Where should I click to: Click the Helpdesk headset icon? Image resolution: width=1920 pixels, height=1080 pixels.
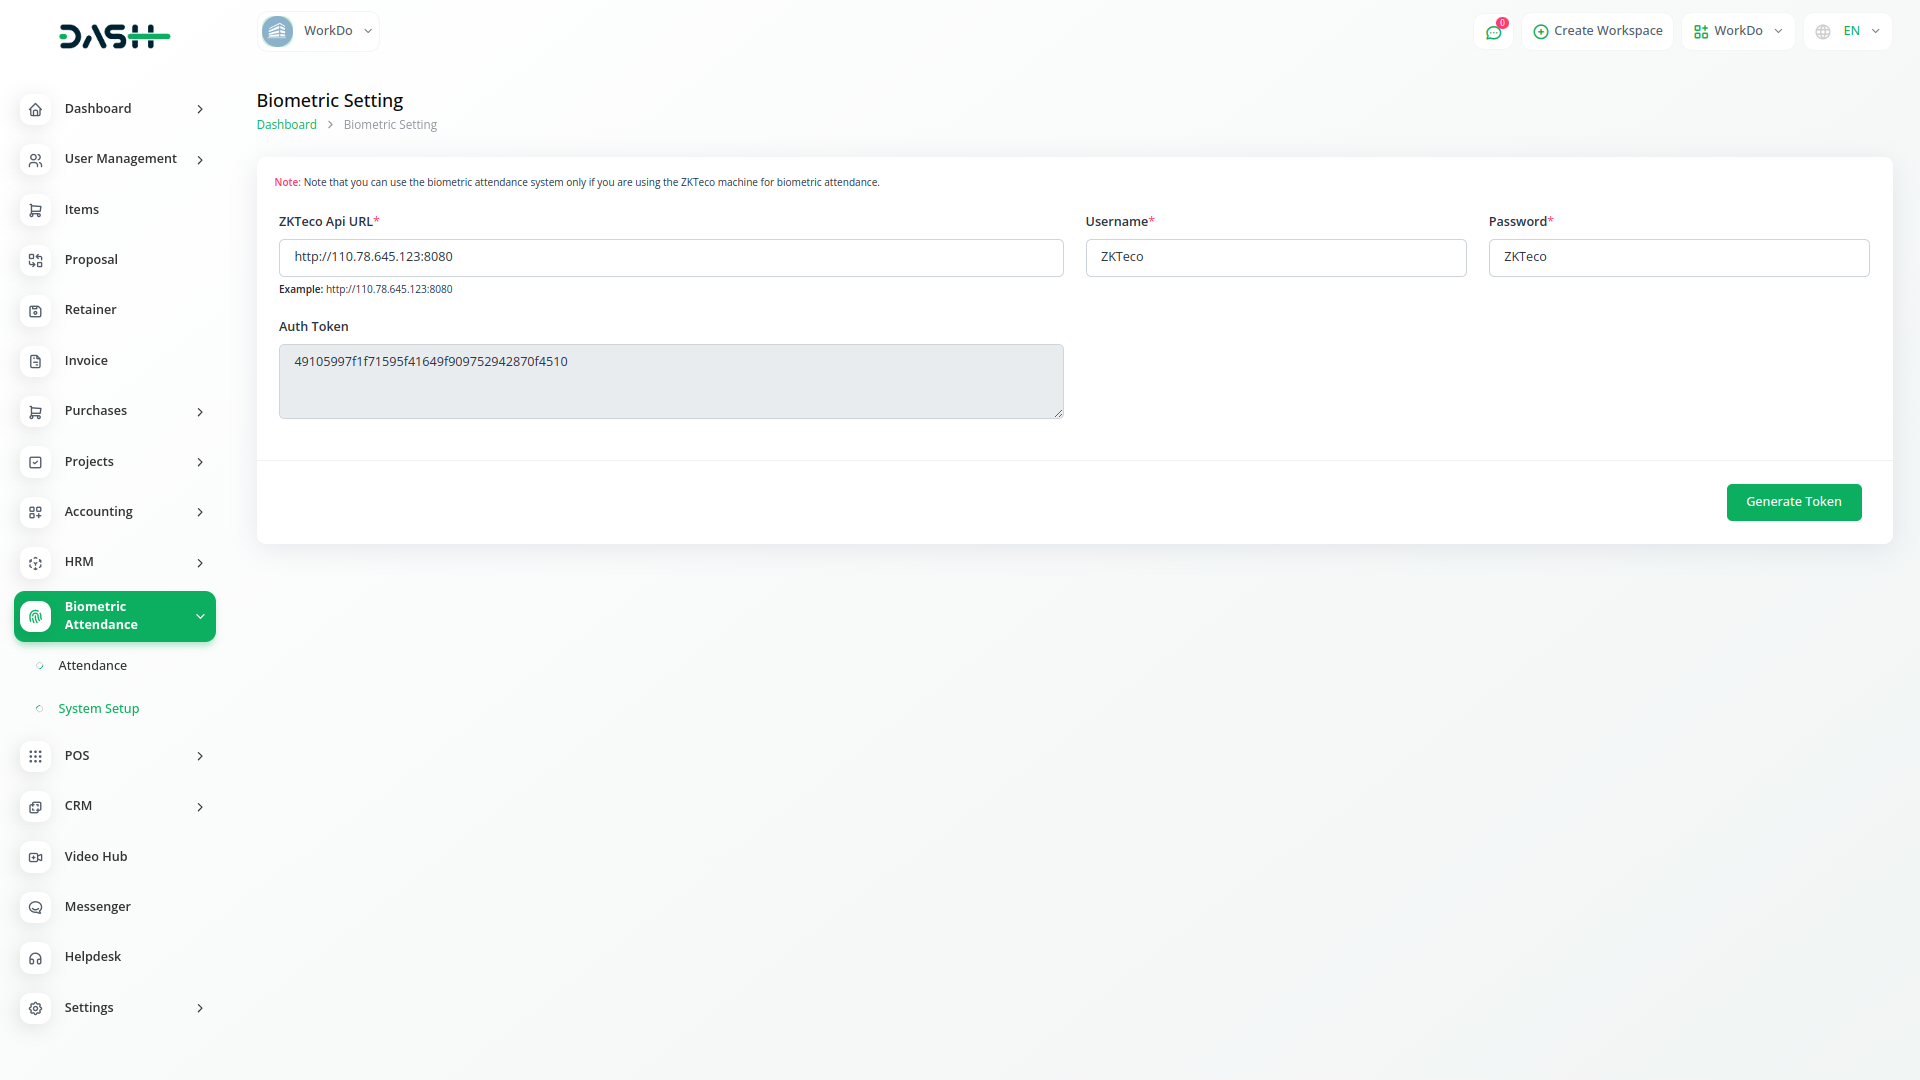coord(35,958)
